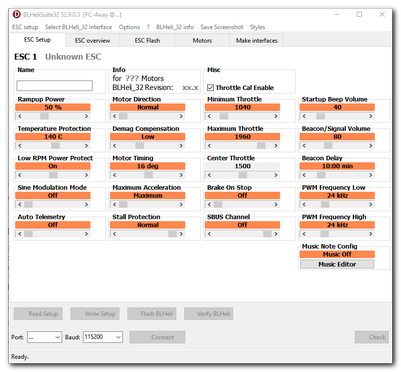
Task: Toggle the Throttle Cal Enable checkbox
Action: tap(210, 88)
